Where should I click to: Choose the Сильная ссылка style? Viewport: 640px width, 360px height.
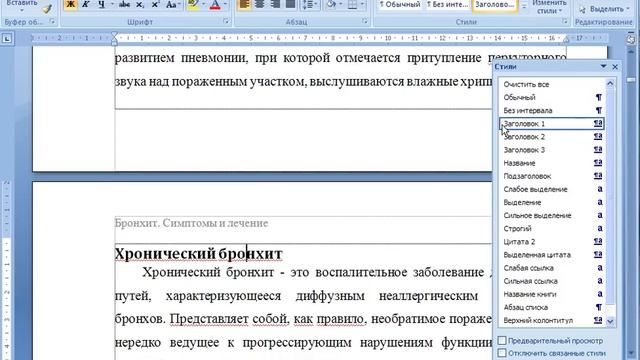tap(551, 281)
